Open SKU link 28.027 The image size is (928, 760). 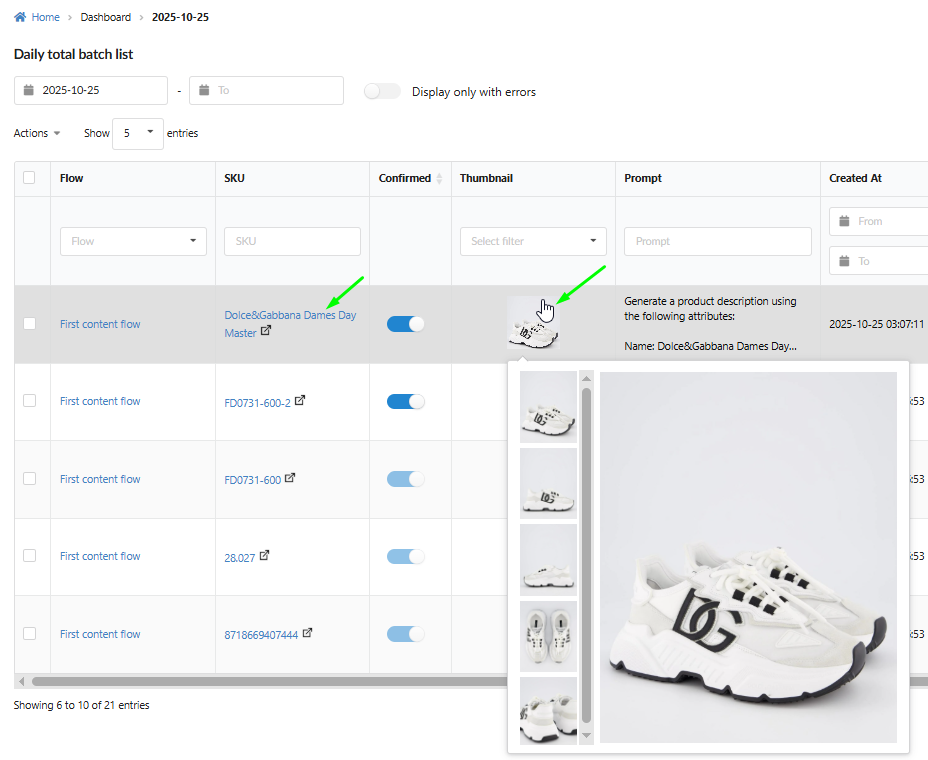click(240, 558)
